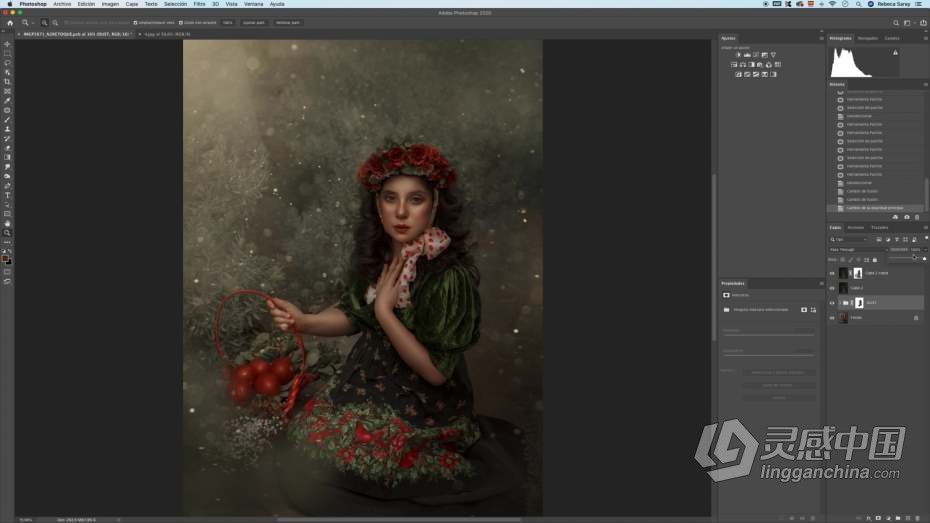The height and width of the screenshot is (523, 930).
Task: Open the Filtro menu
Action: [x=199, y=4]
